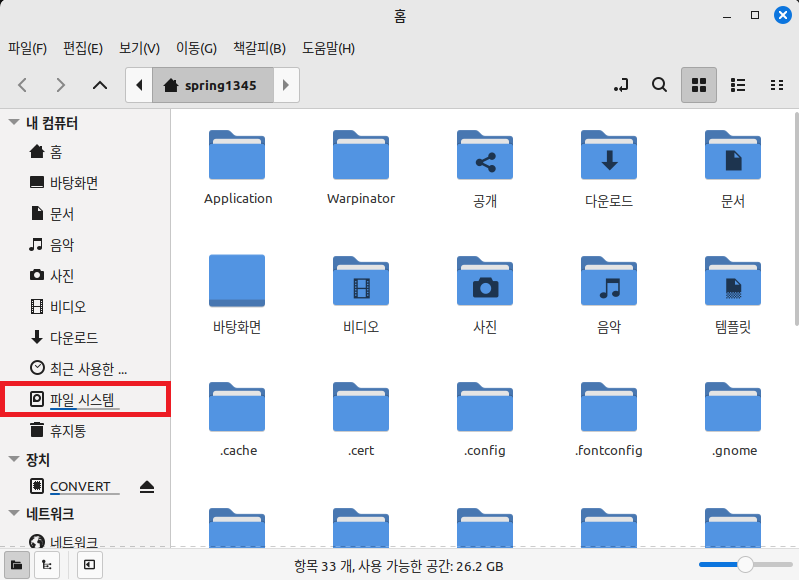The image size is (799, 580).
Task: Switch to compact view
Action: pyautogui.click(x=777, y=85)
